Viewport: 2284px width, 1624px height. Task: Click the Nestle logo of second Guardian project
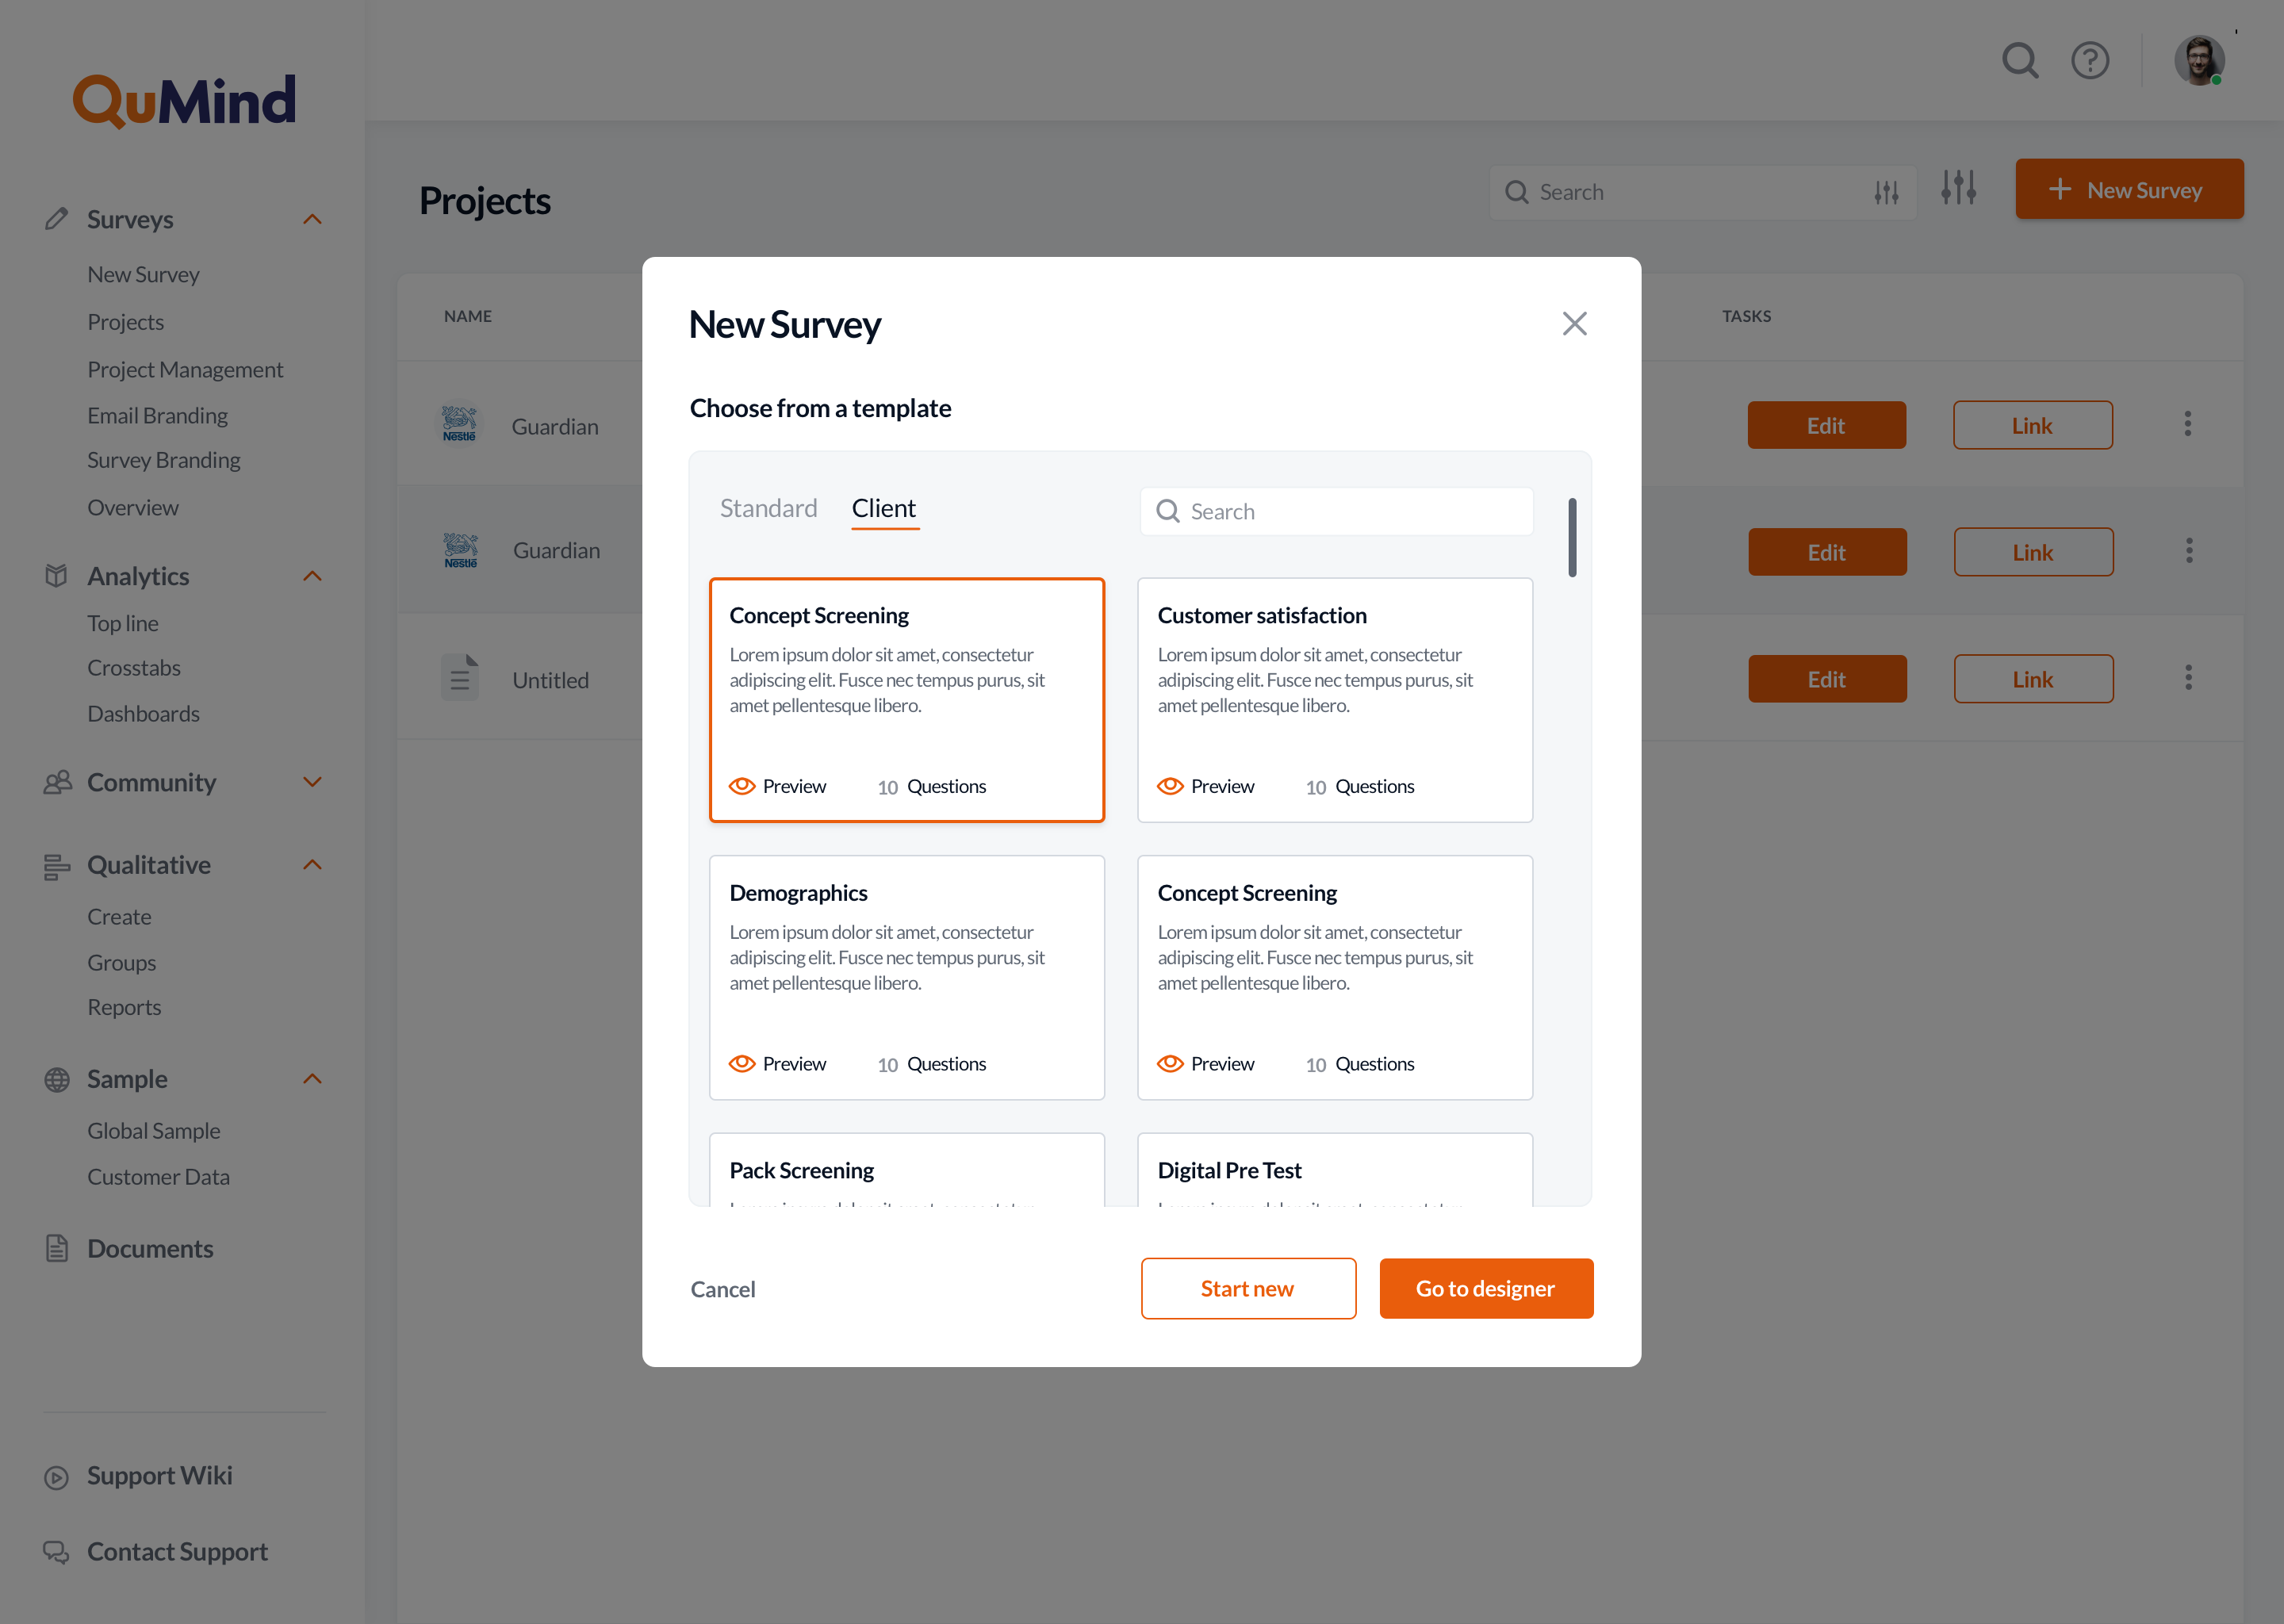(460, 550)
